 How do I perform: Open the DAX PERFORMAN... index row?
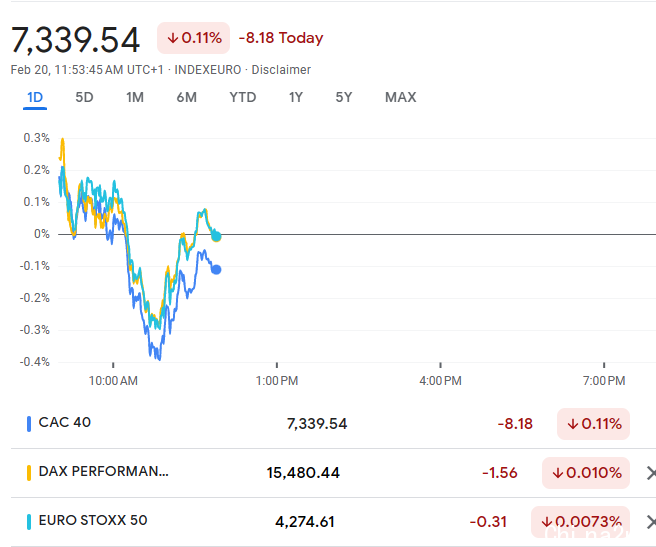click(x=333, y=473)
